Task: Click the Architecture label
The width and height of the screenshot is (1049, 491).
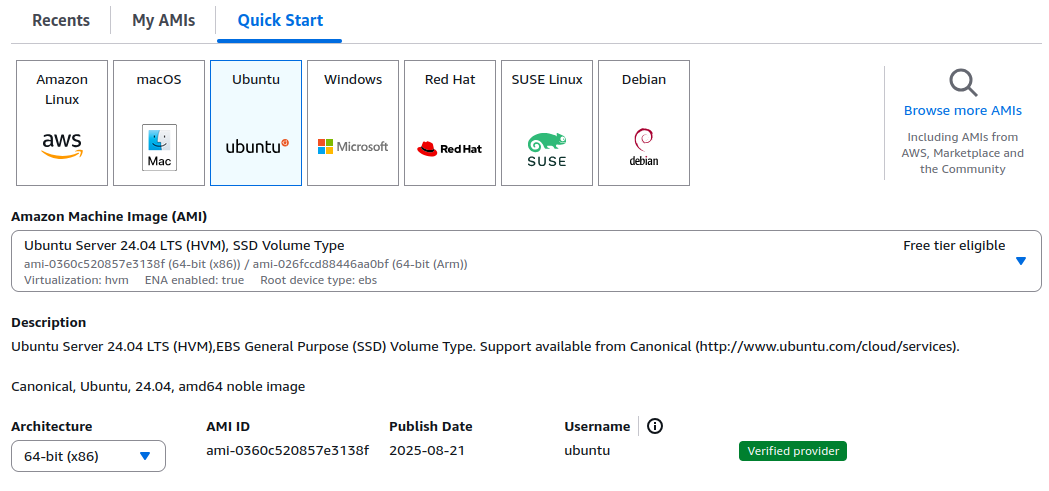Action: (x=52, y=426)
